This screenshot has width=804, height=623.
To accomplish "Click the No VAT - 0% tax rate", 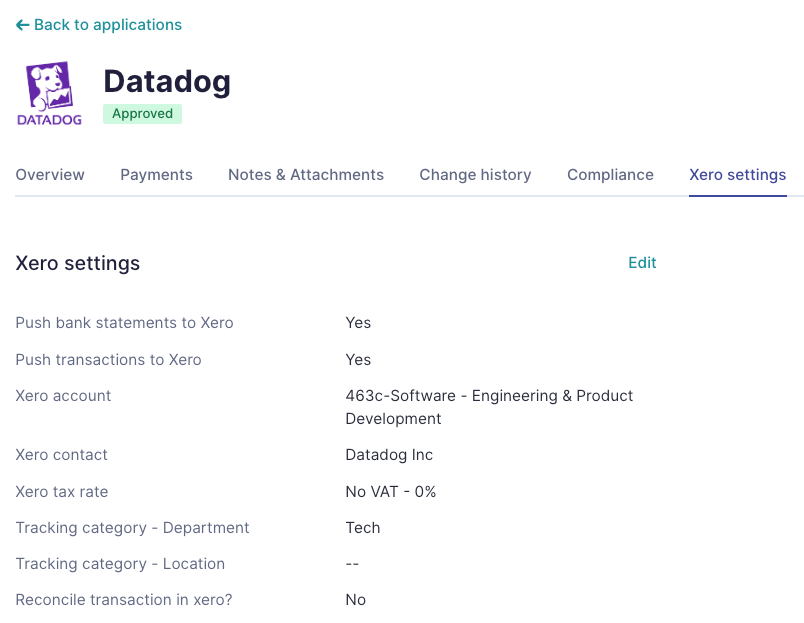I will (x=391, y=492).
